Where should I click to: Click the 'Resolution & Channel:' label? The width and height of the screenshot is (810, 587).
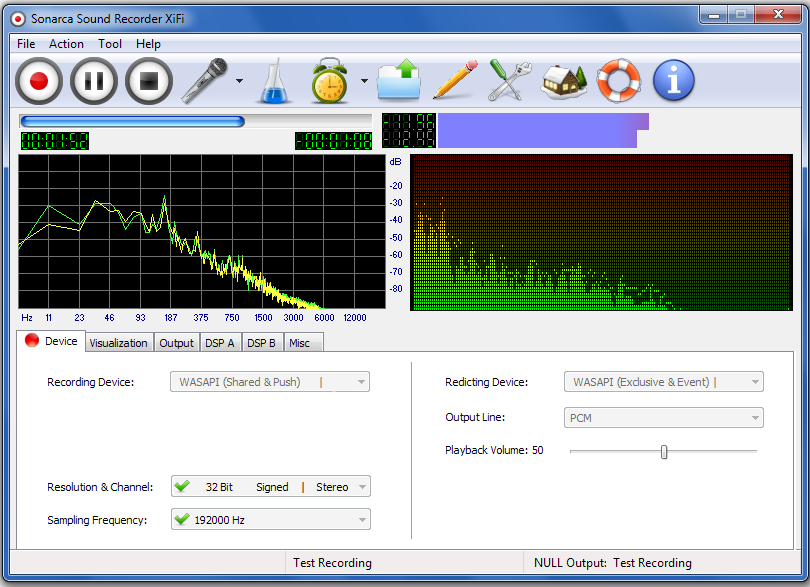click(100, 487)
